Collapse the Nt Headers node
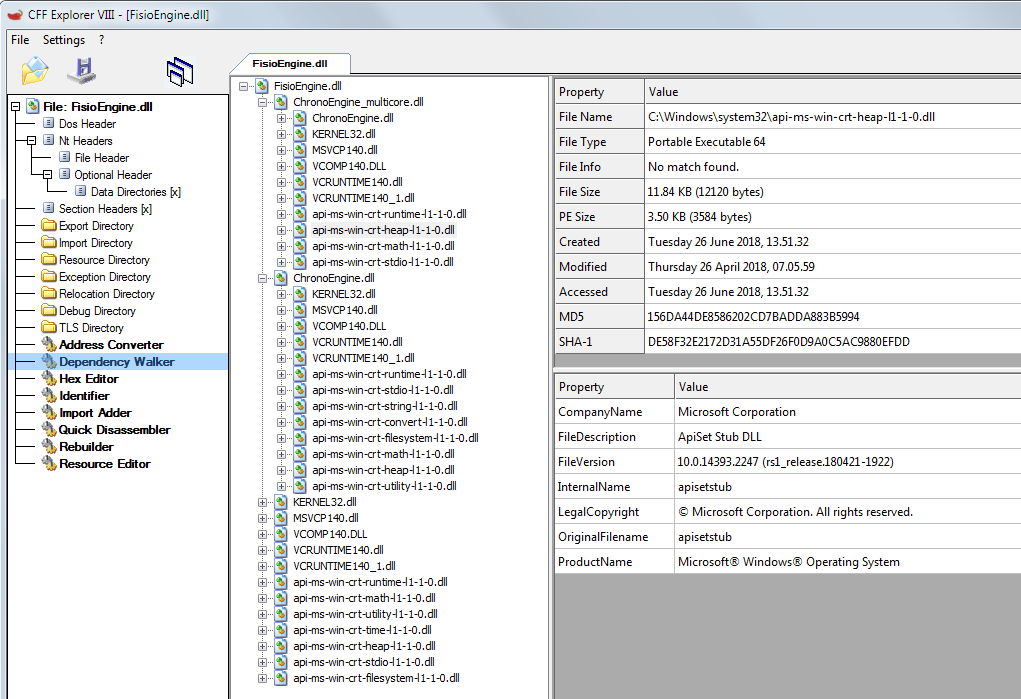Screen dimensions: 1021x699 tap(31, 140)
